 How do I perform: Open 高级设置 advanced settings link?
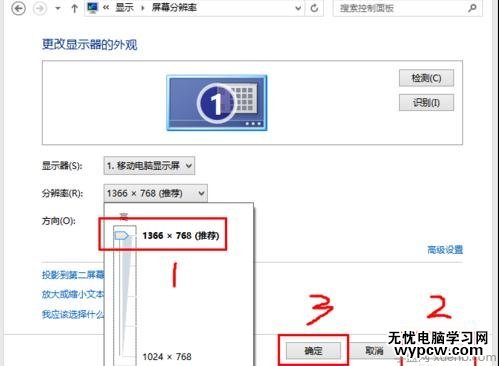445,250
